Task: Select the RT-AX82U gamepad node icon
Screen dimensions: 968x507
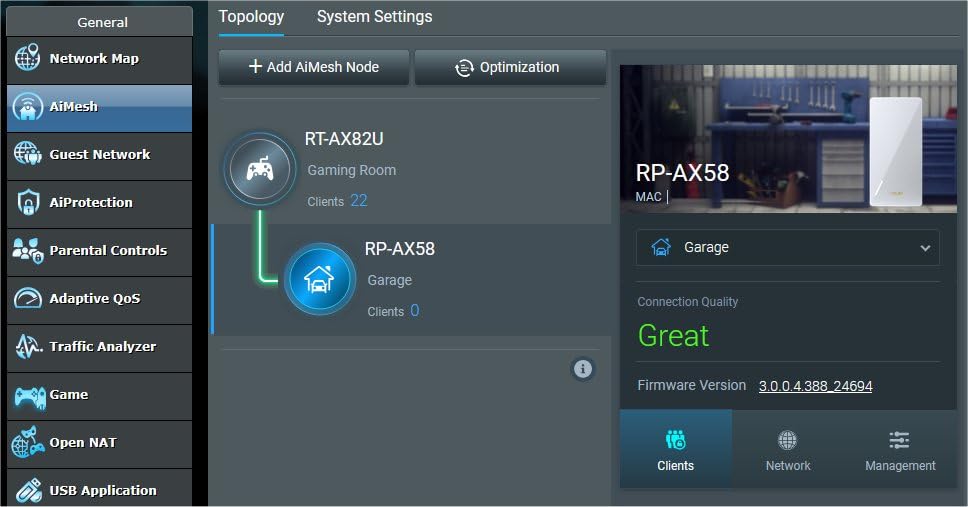Action: click(260, 169)
